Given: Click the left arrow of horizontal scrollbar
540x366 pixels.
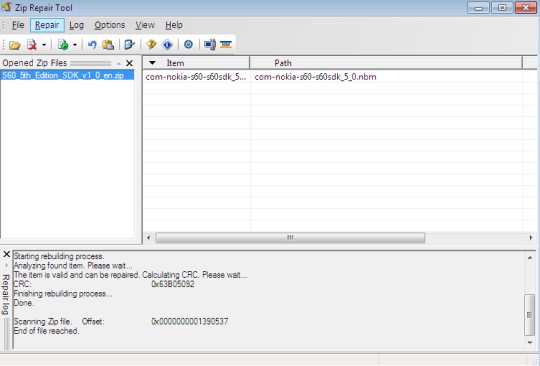Looking at the screenshot, I should pos(148,238).
